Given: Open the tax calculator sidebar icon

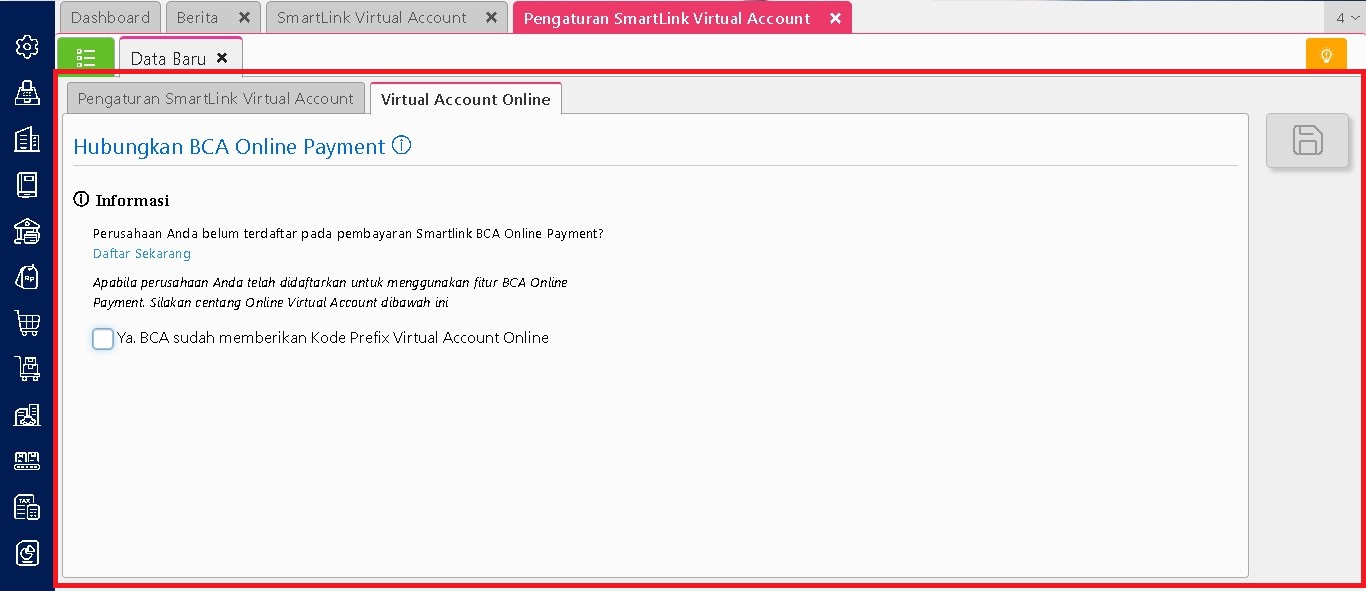Looking at the screenshot, I should [27, 507].
